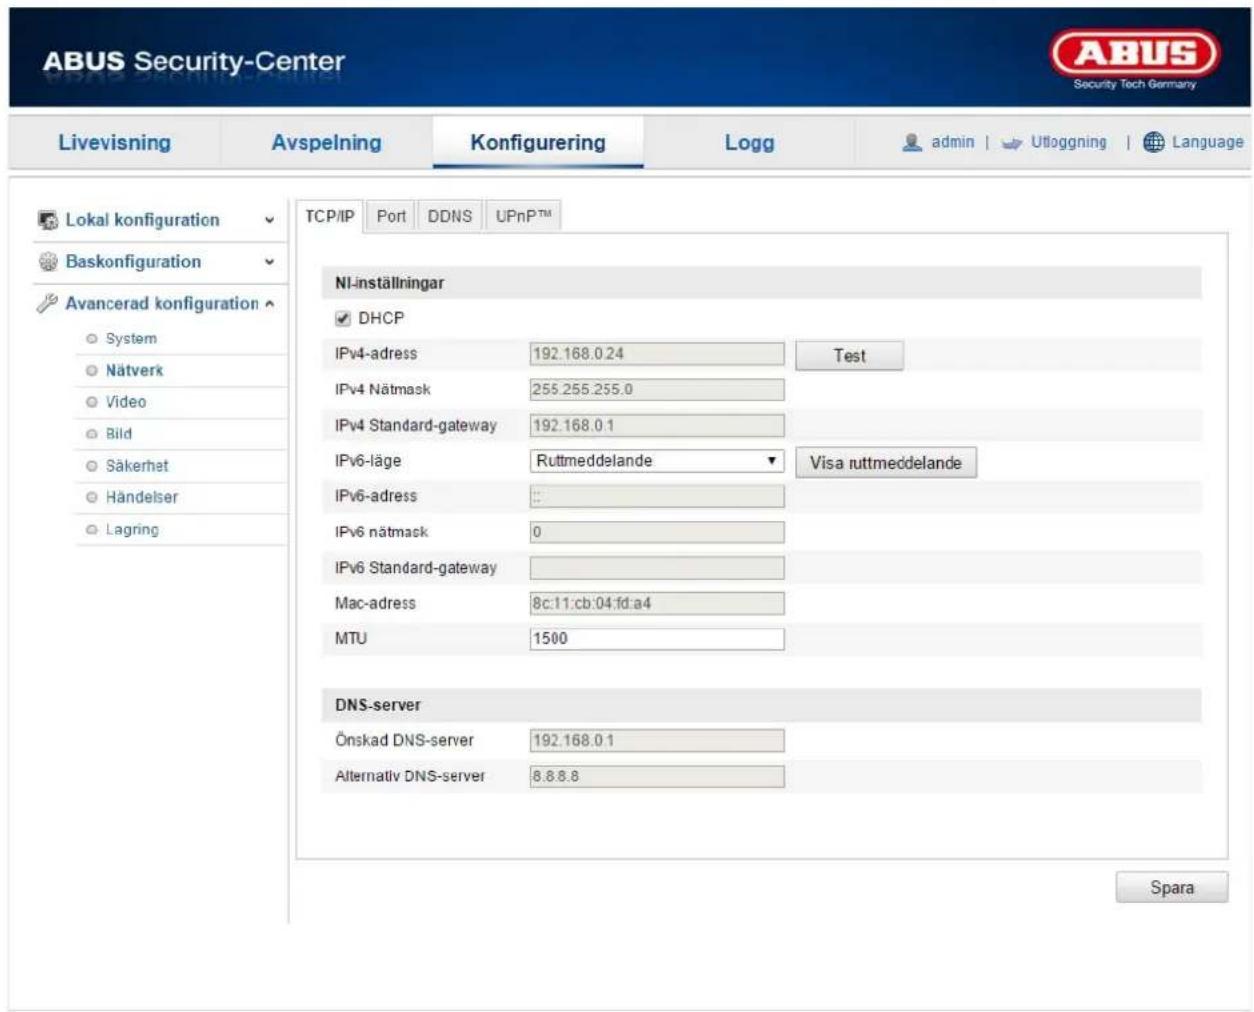Click the NI-inställningar section heading
The image size is (1254, 1012).
pos(389,283)
